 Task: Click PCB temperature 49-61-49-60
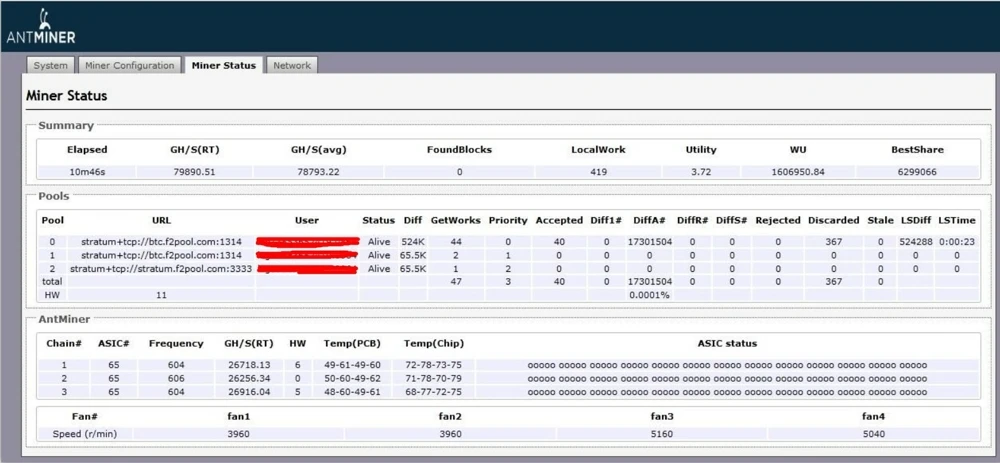[352, 365]
